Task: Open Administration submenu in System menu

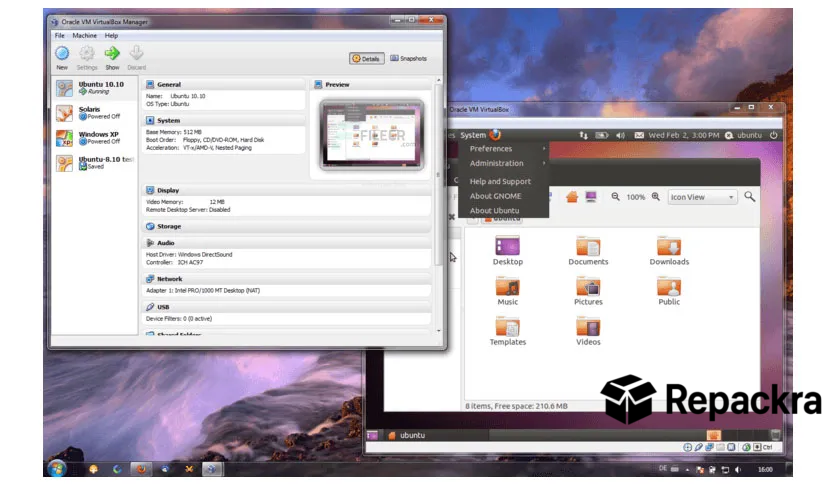Action: click(504, 163)
